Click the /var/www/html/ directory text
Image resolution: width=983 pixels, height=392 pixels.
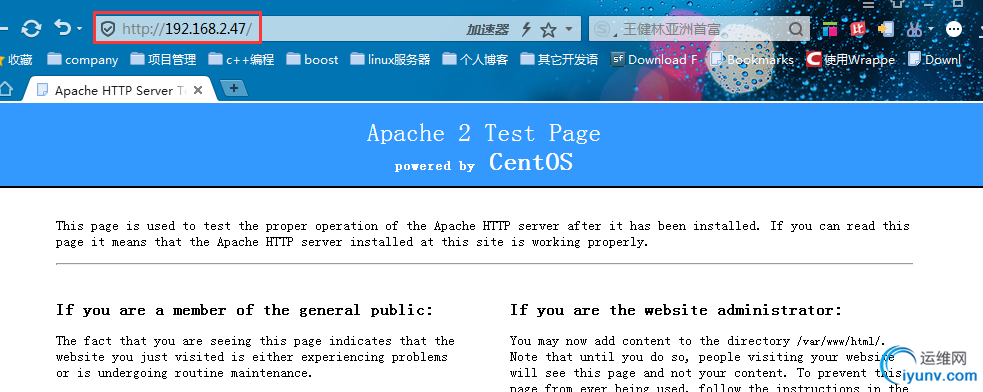click(839, 341)
